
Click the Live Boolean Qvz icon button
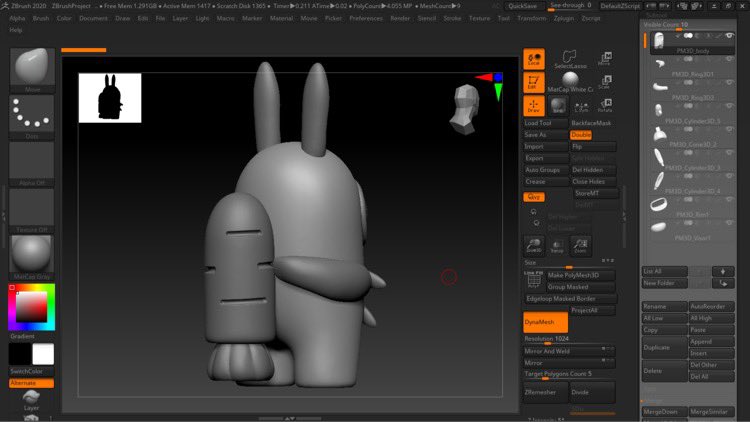coord(534,197)
